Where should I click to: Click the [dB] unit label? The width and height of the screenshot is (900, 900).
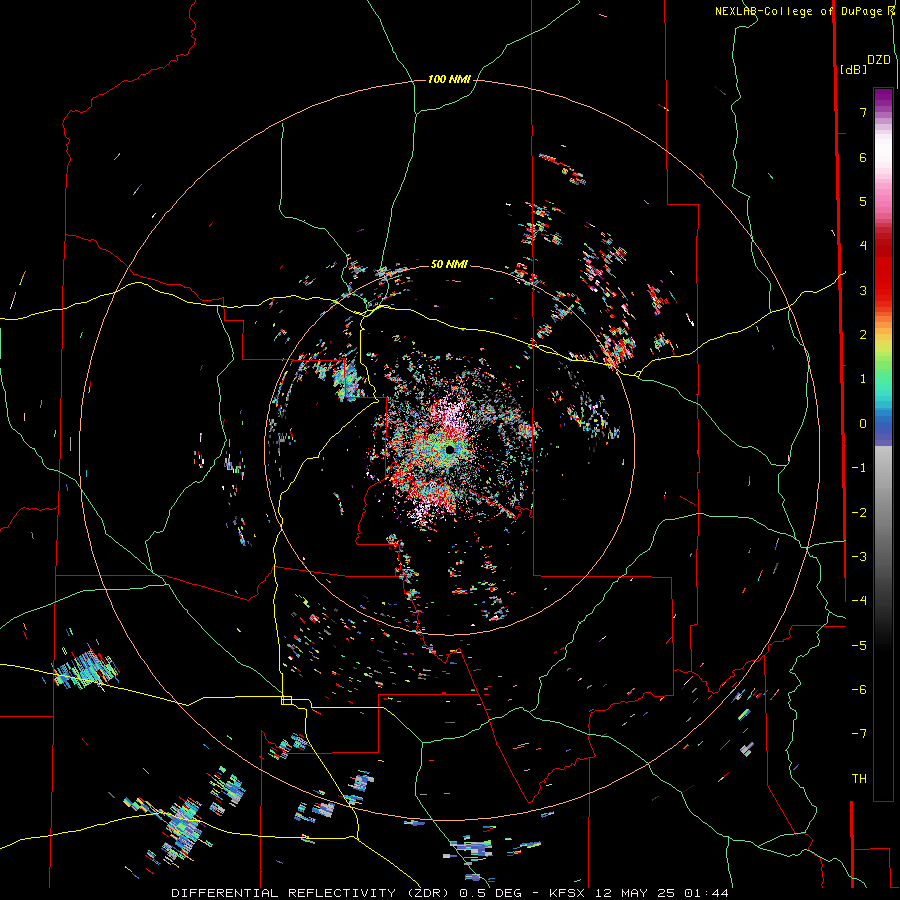[x=853, y=69]
